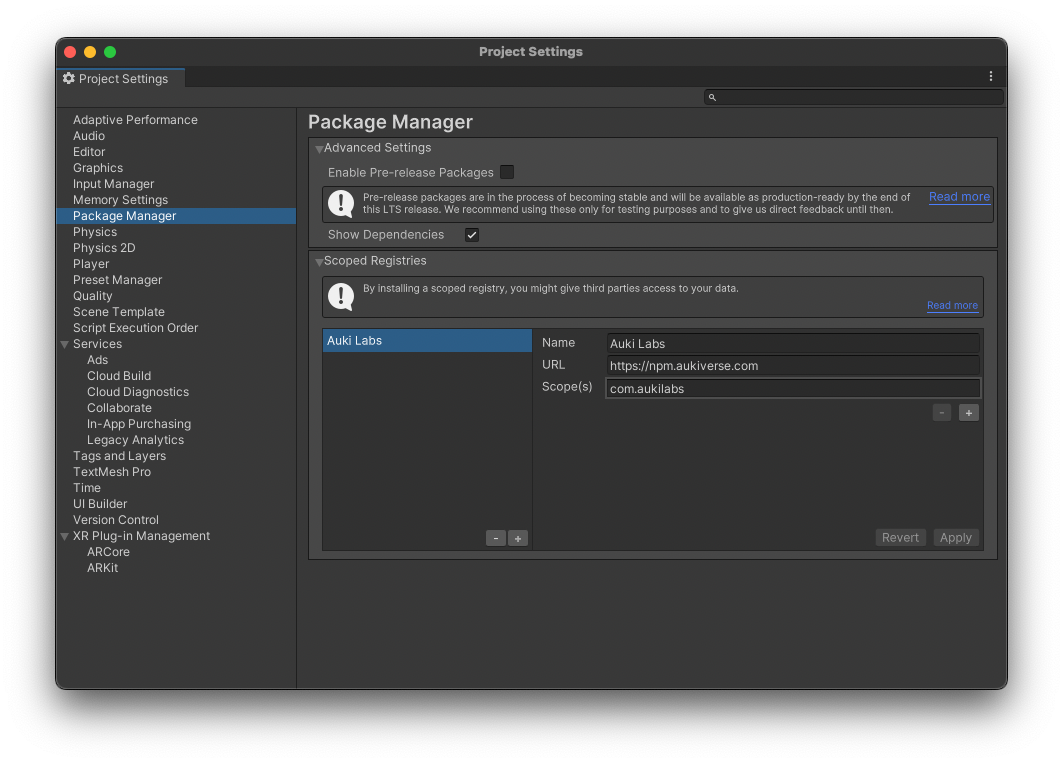
Task: Open Player settings
Action: [91, 264]
